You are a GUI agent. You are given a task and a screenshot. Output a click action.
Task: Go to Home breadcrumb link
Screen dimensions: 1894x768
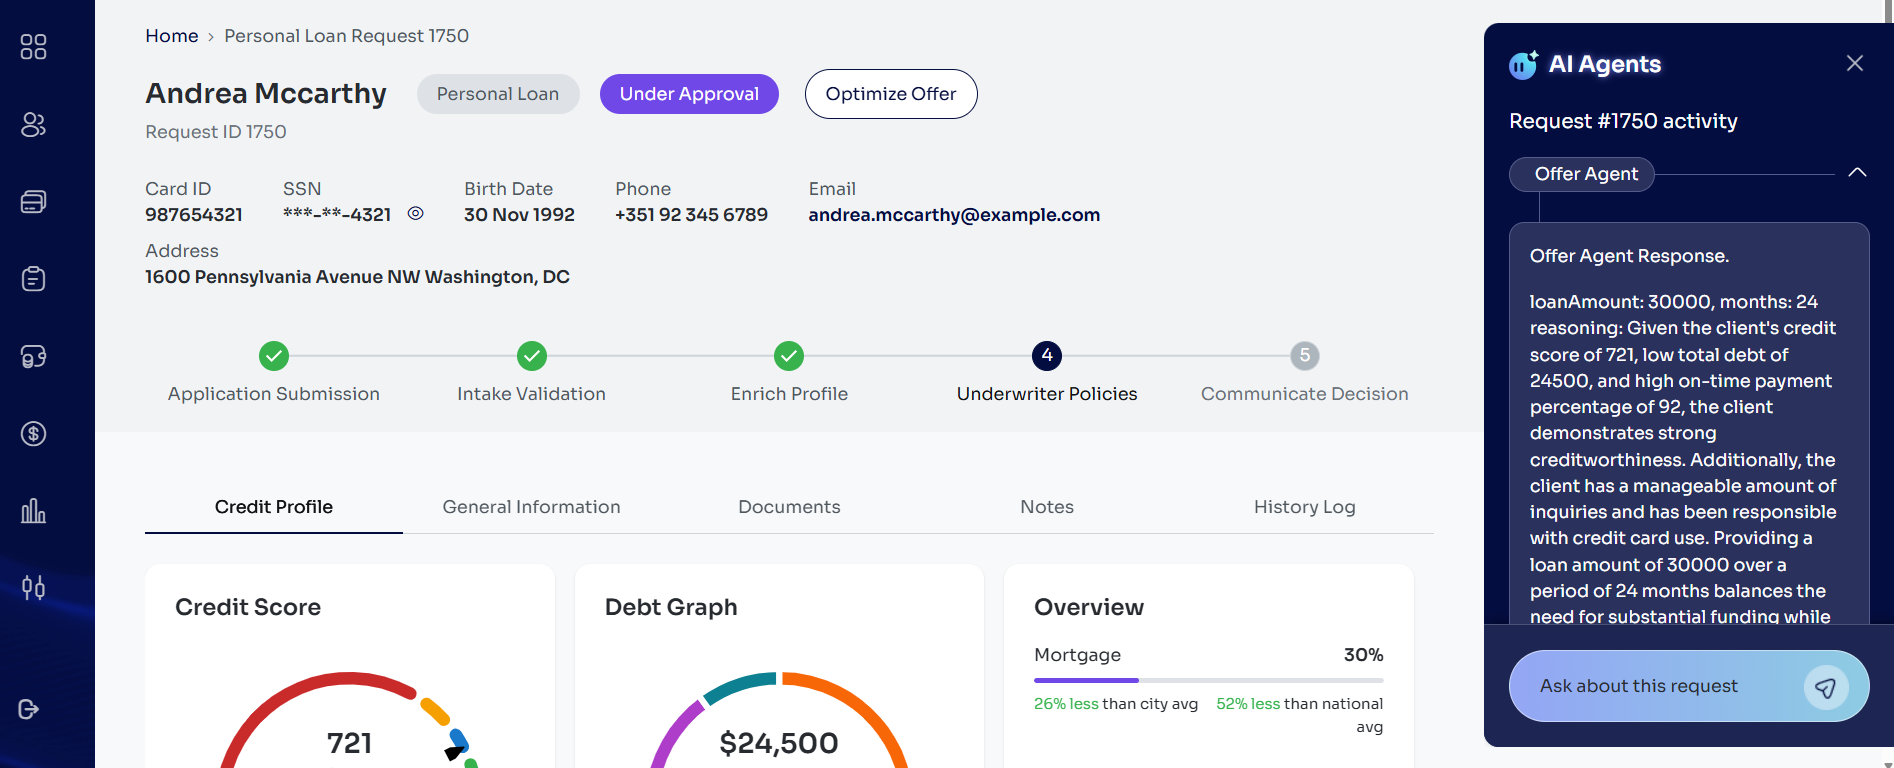point(172,36)
